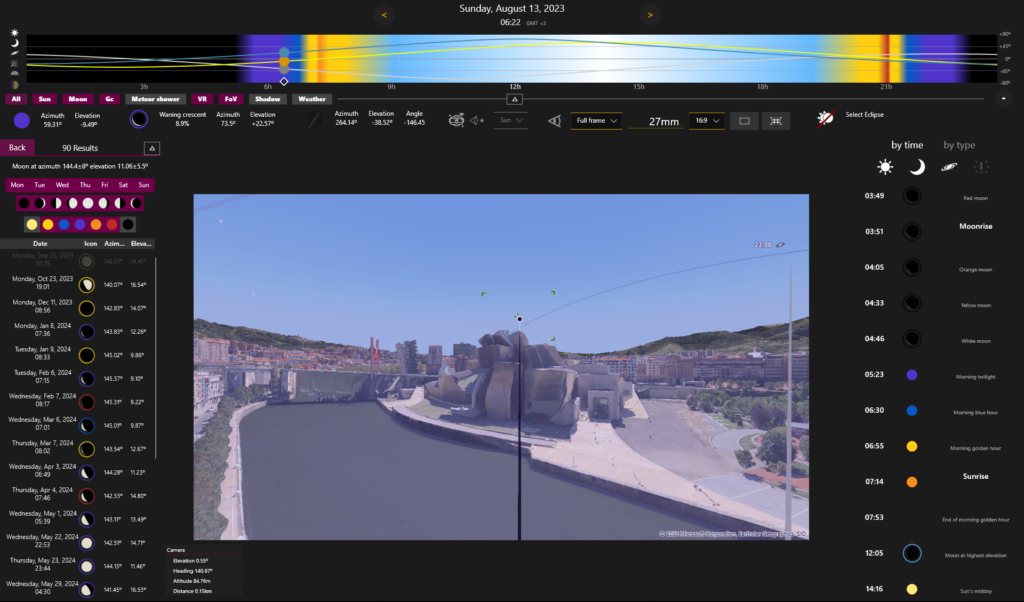Open the 16:9 aspect ratio dropdown
Screen dimensions: 1024x602
707,121
